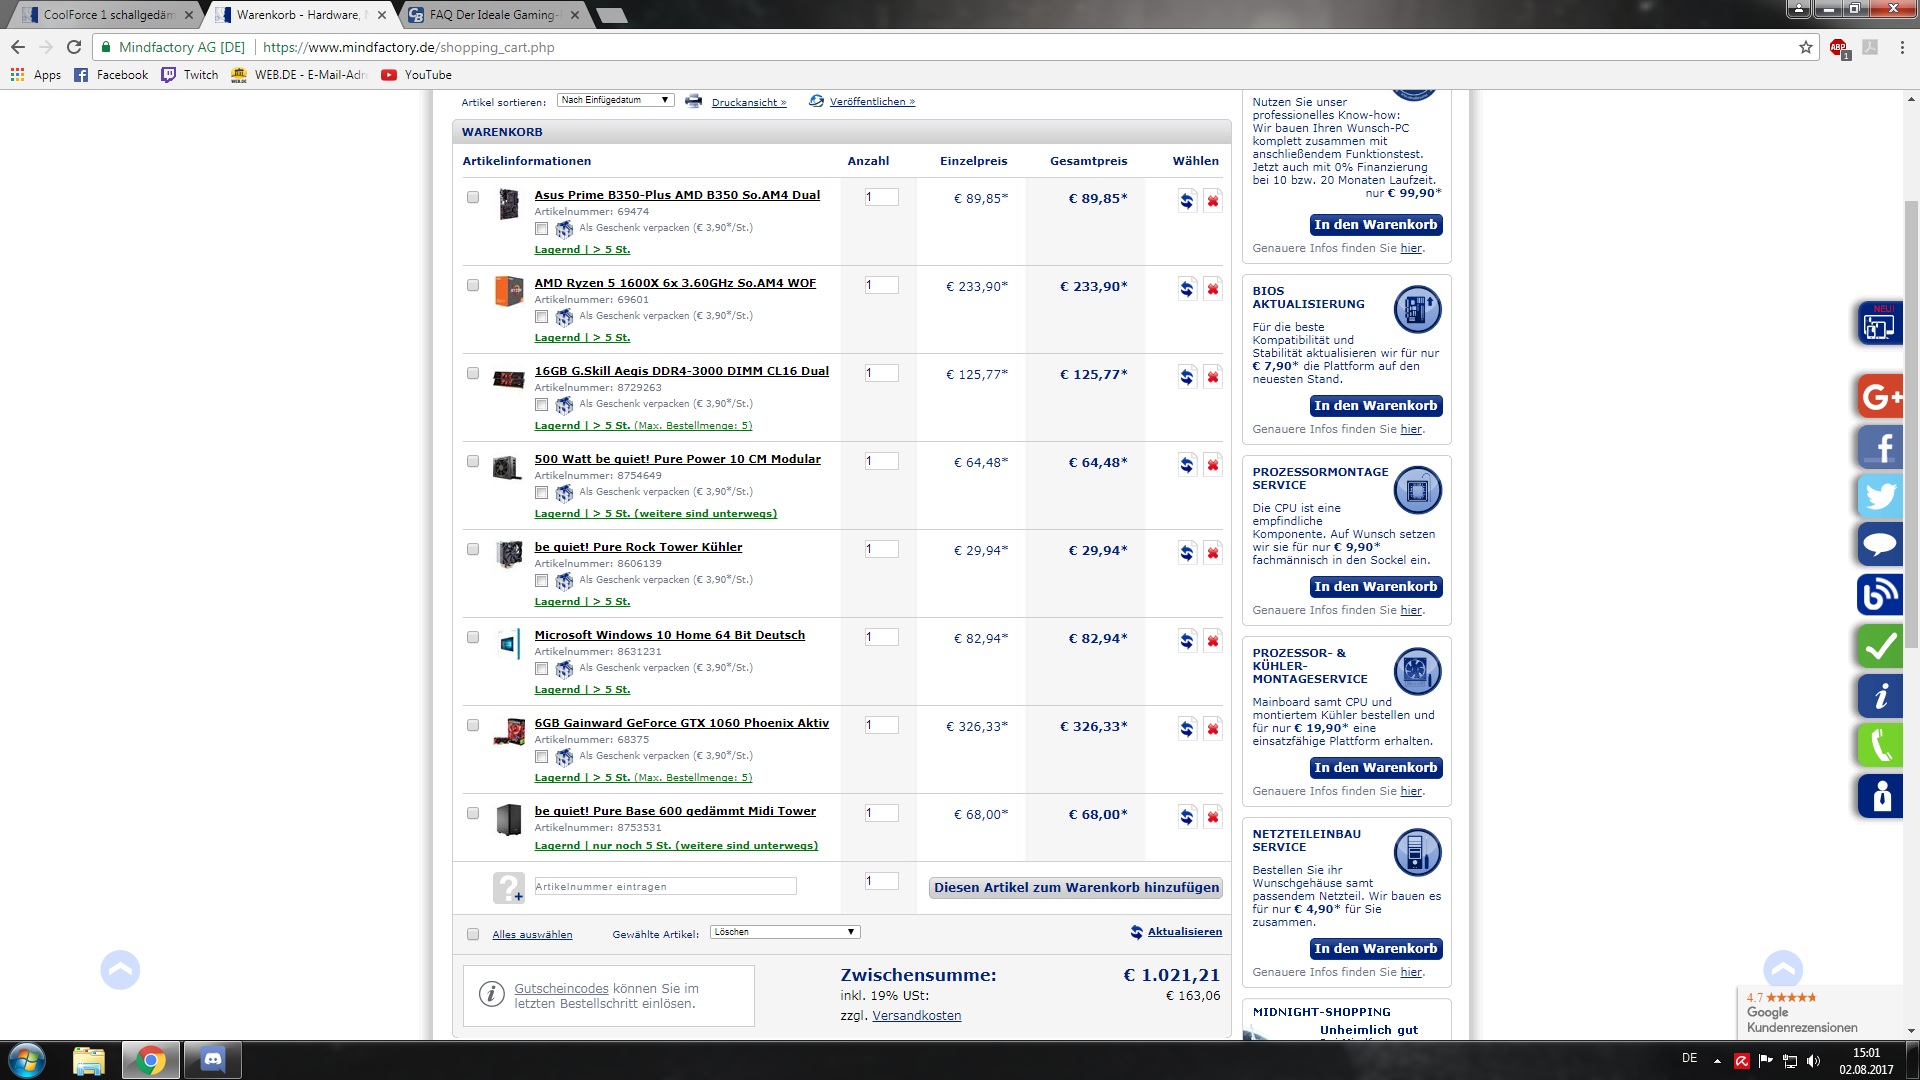Open the Nach Einfügedatum sort dropdown
The height and width of the screenshot is (1080, 1920).
click(615, 100)
